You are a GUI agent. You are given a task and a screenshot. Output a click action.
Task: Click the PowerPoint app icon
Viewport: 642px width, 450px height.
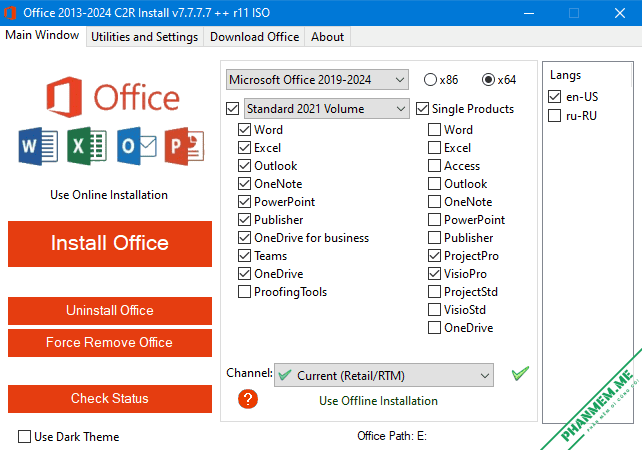pos(184,146)
